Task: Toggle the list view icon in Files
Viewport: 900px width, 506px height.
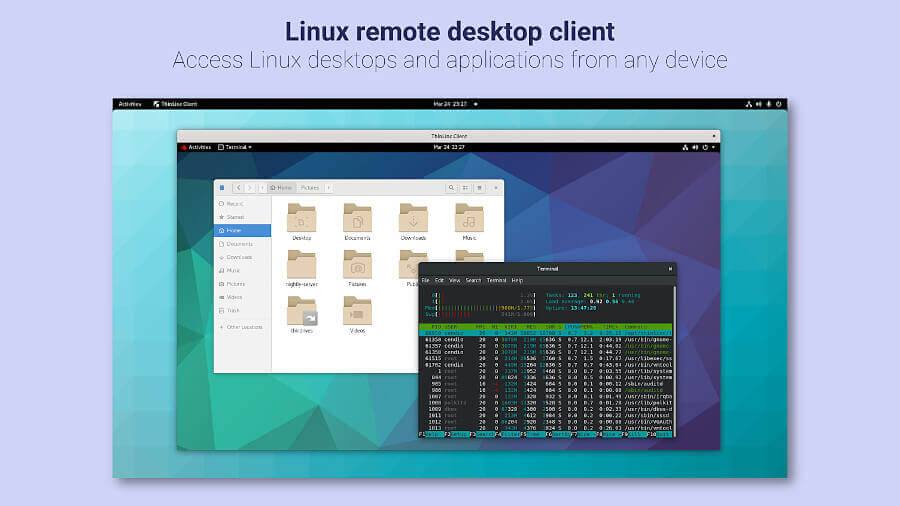Action: [x=466, y=187]
